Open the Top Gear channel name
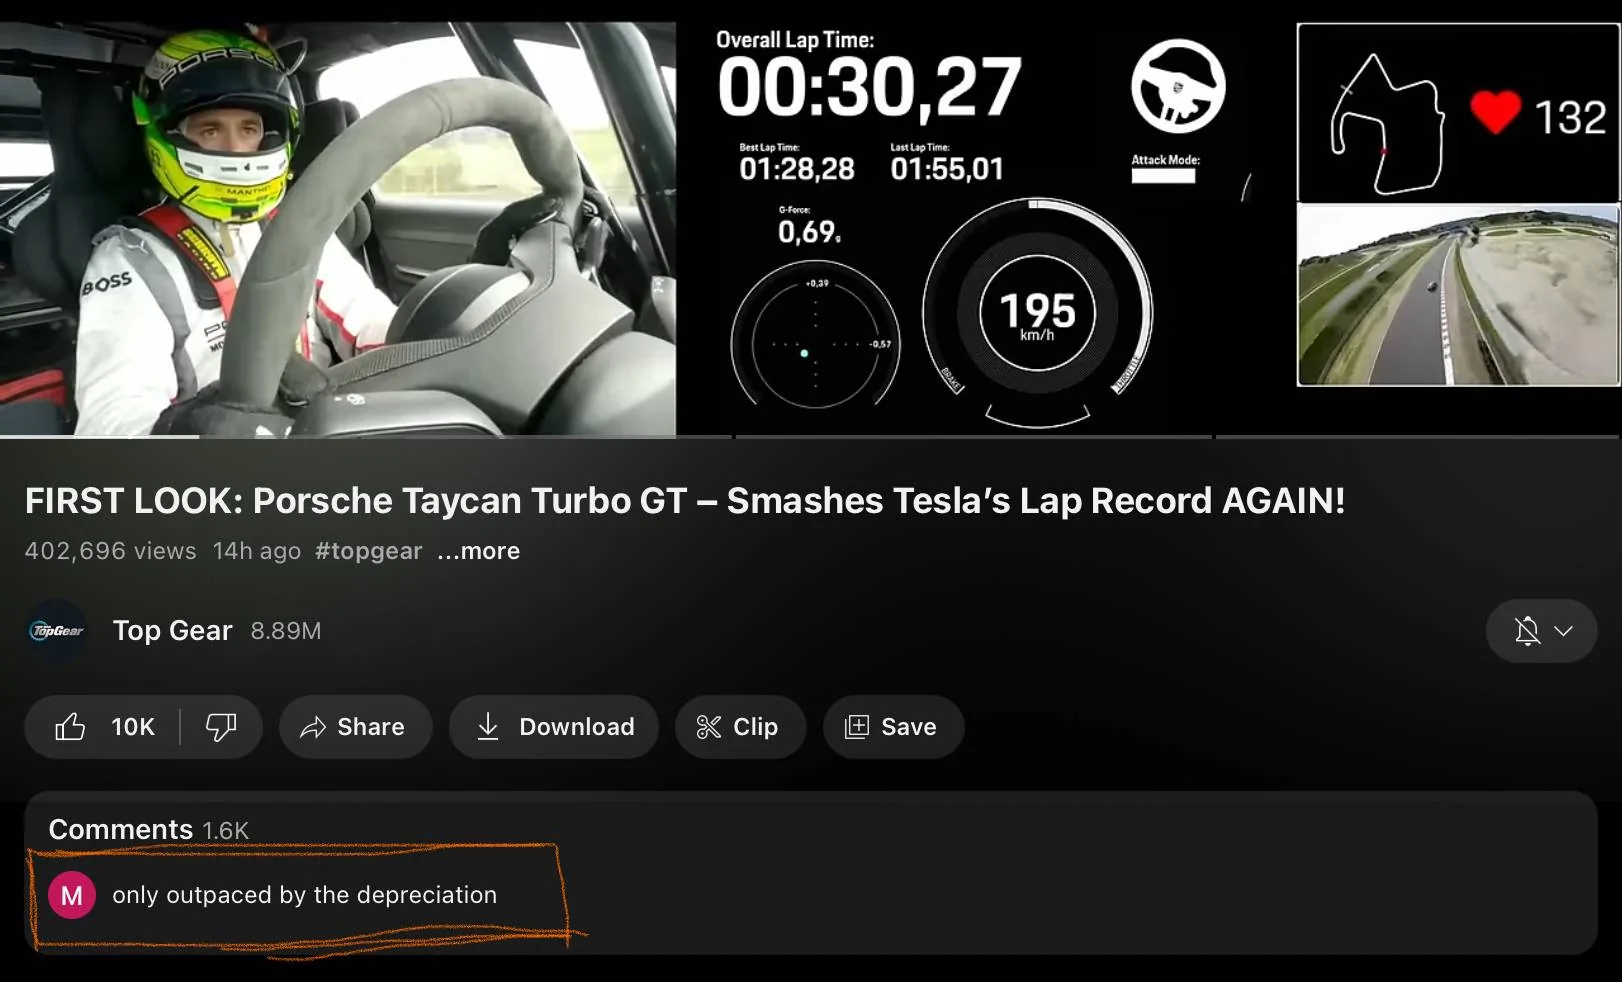 coord(172,631)
